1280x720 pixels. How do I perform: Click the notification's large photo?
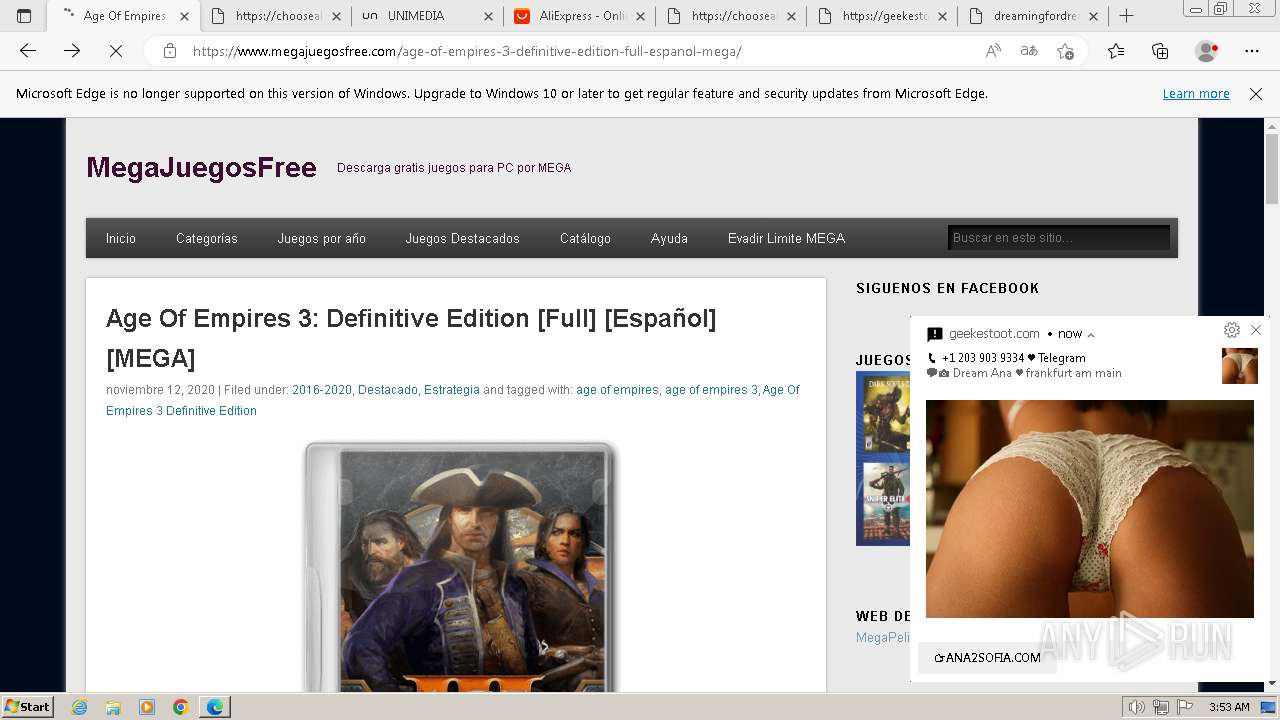pyautogui.click(x=1089, y=509)
